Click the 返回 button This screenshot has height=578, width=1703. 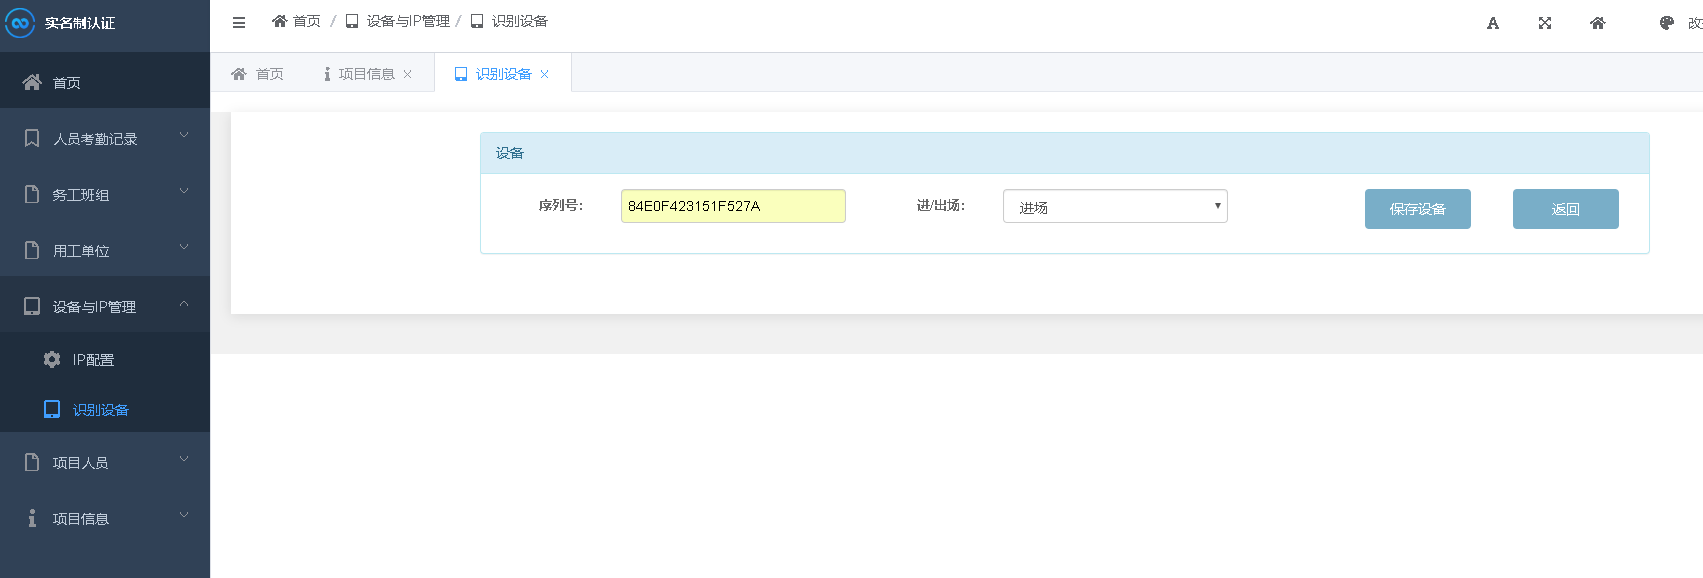[x=1565, y=209]
